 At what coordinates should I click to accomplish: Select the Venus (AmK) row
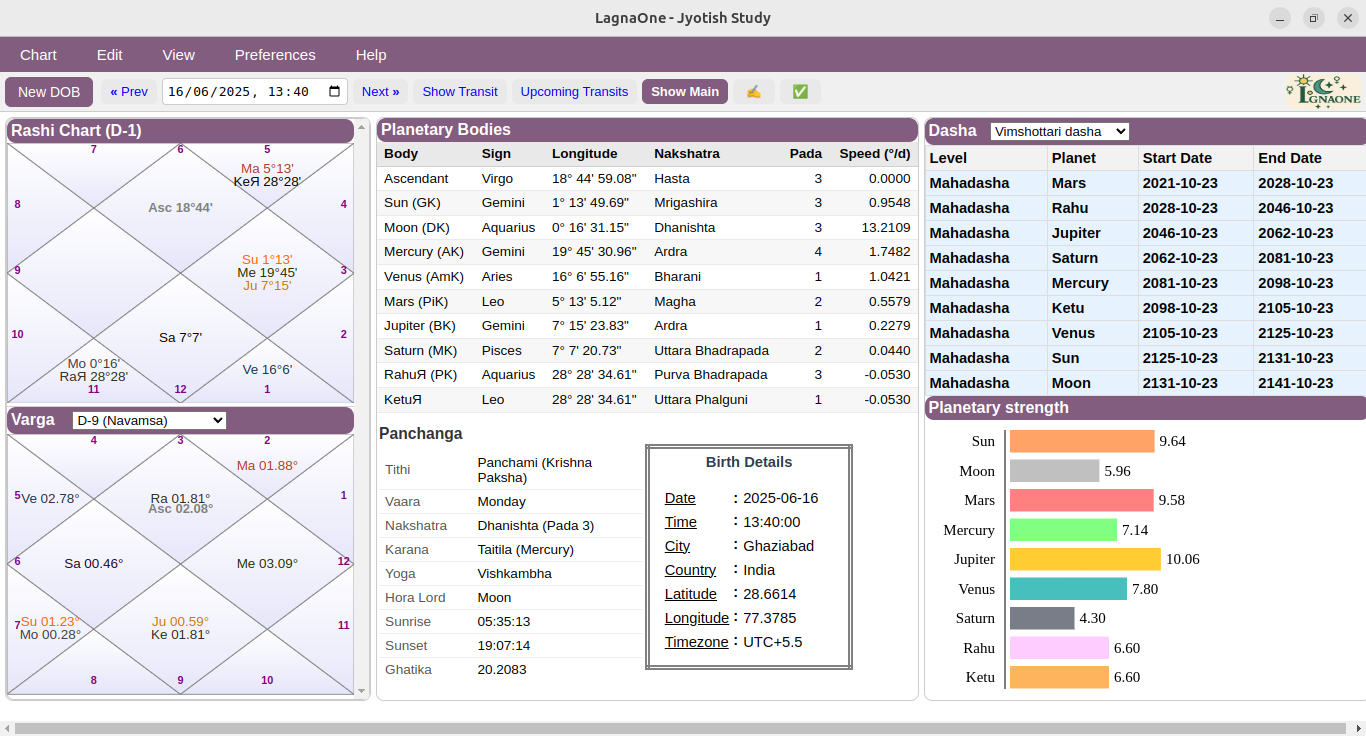tap(647, 276)
